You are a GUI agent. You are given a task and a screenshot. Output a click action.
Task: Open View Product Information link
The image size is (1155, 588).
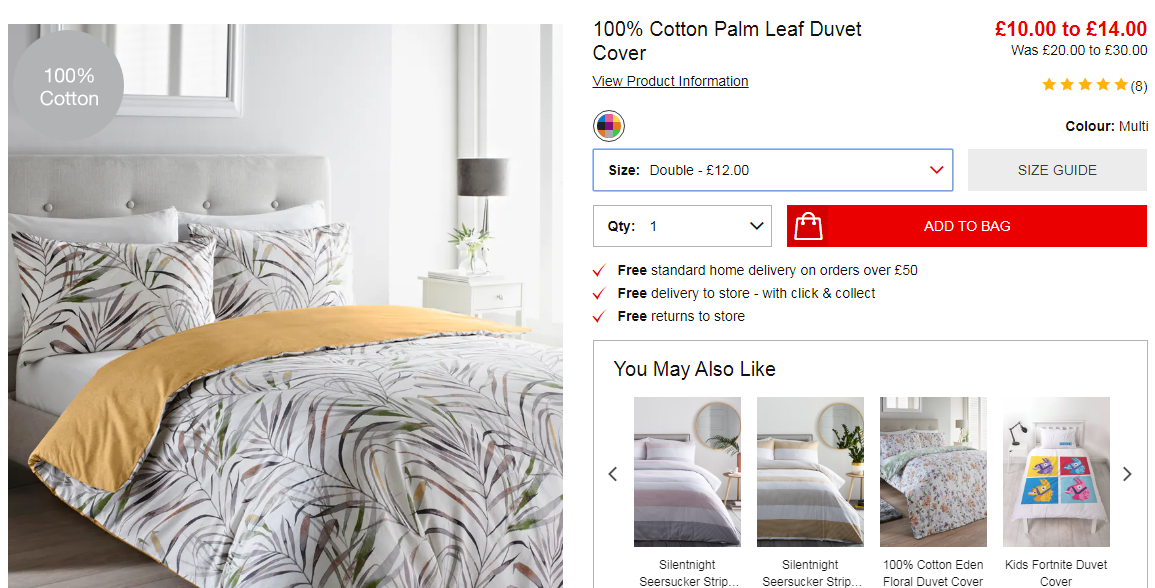(x=670, y=81)
